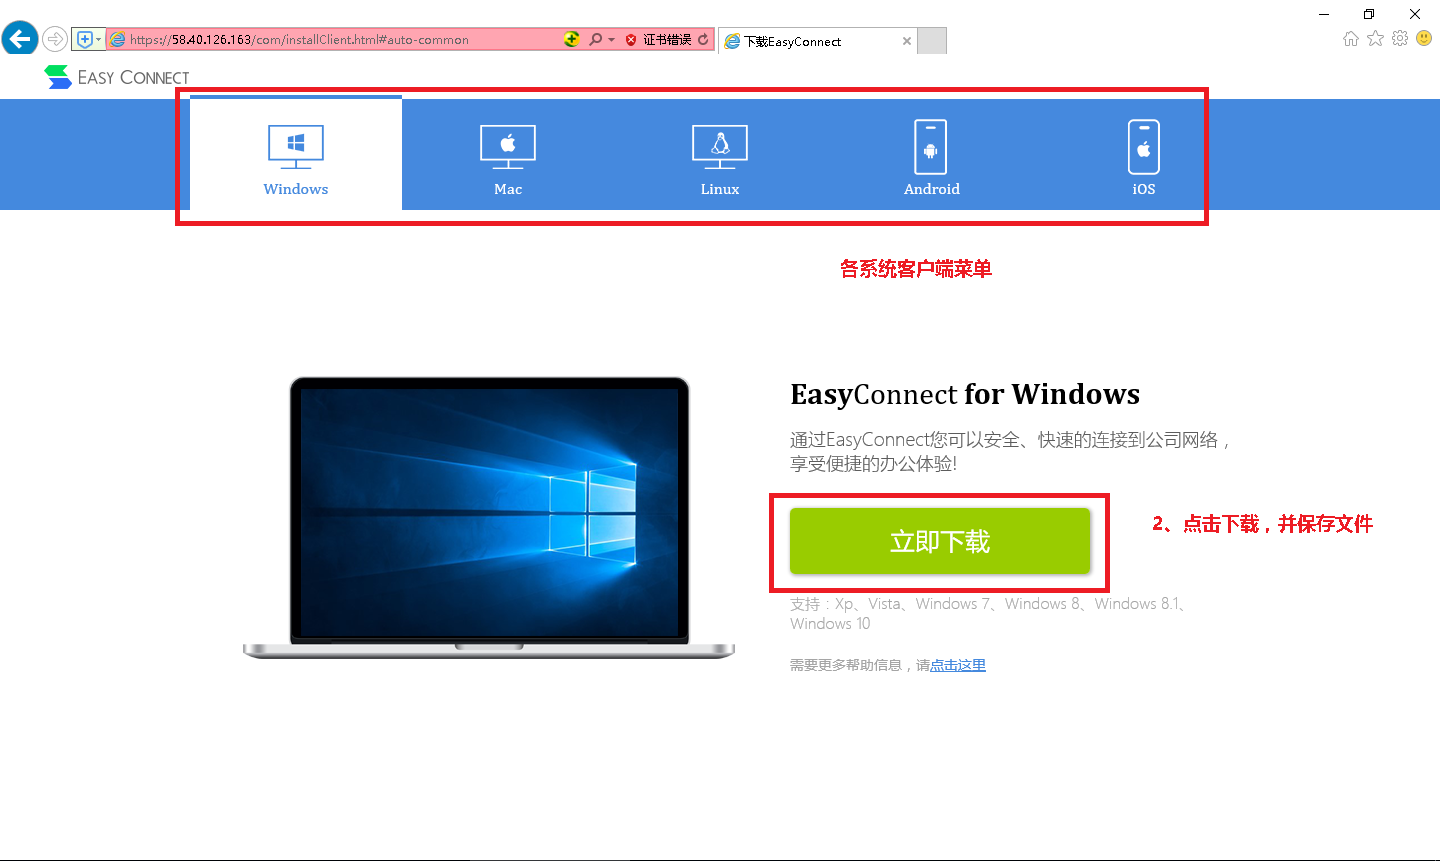Open browser Tools gear menu
Viewport: 1440px width, 861px height.
click(x=1400, y=39)
